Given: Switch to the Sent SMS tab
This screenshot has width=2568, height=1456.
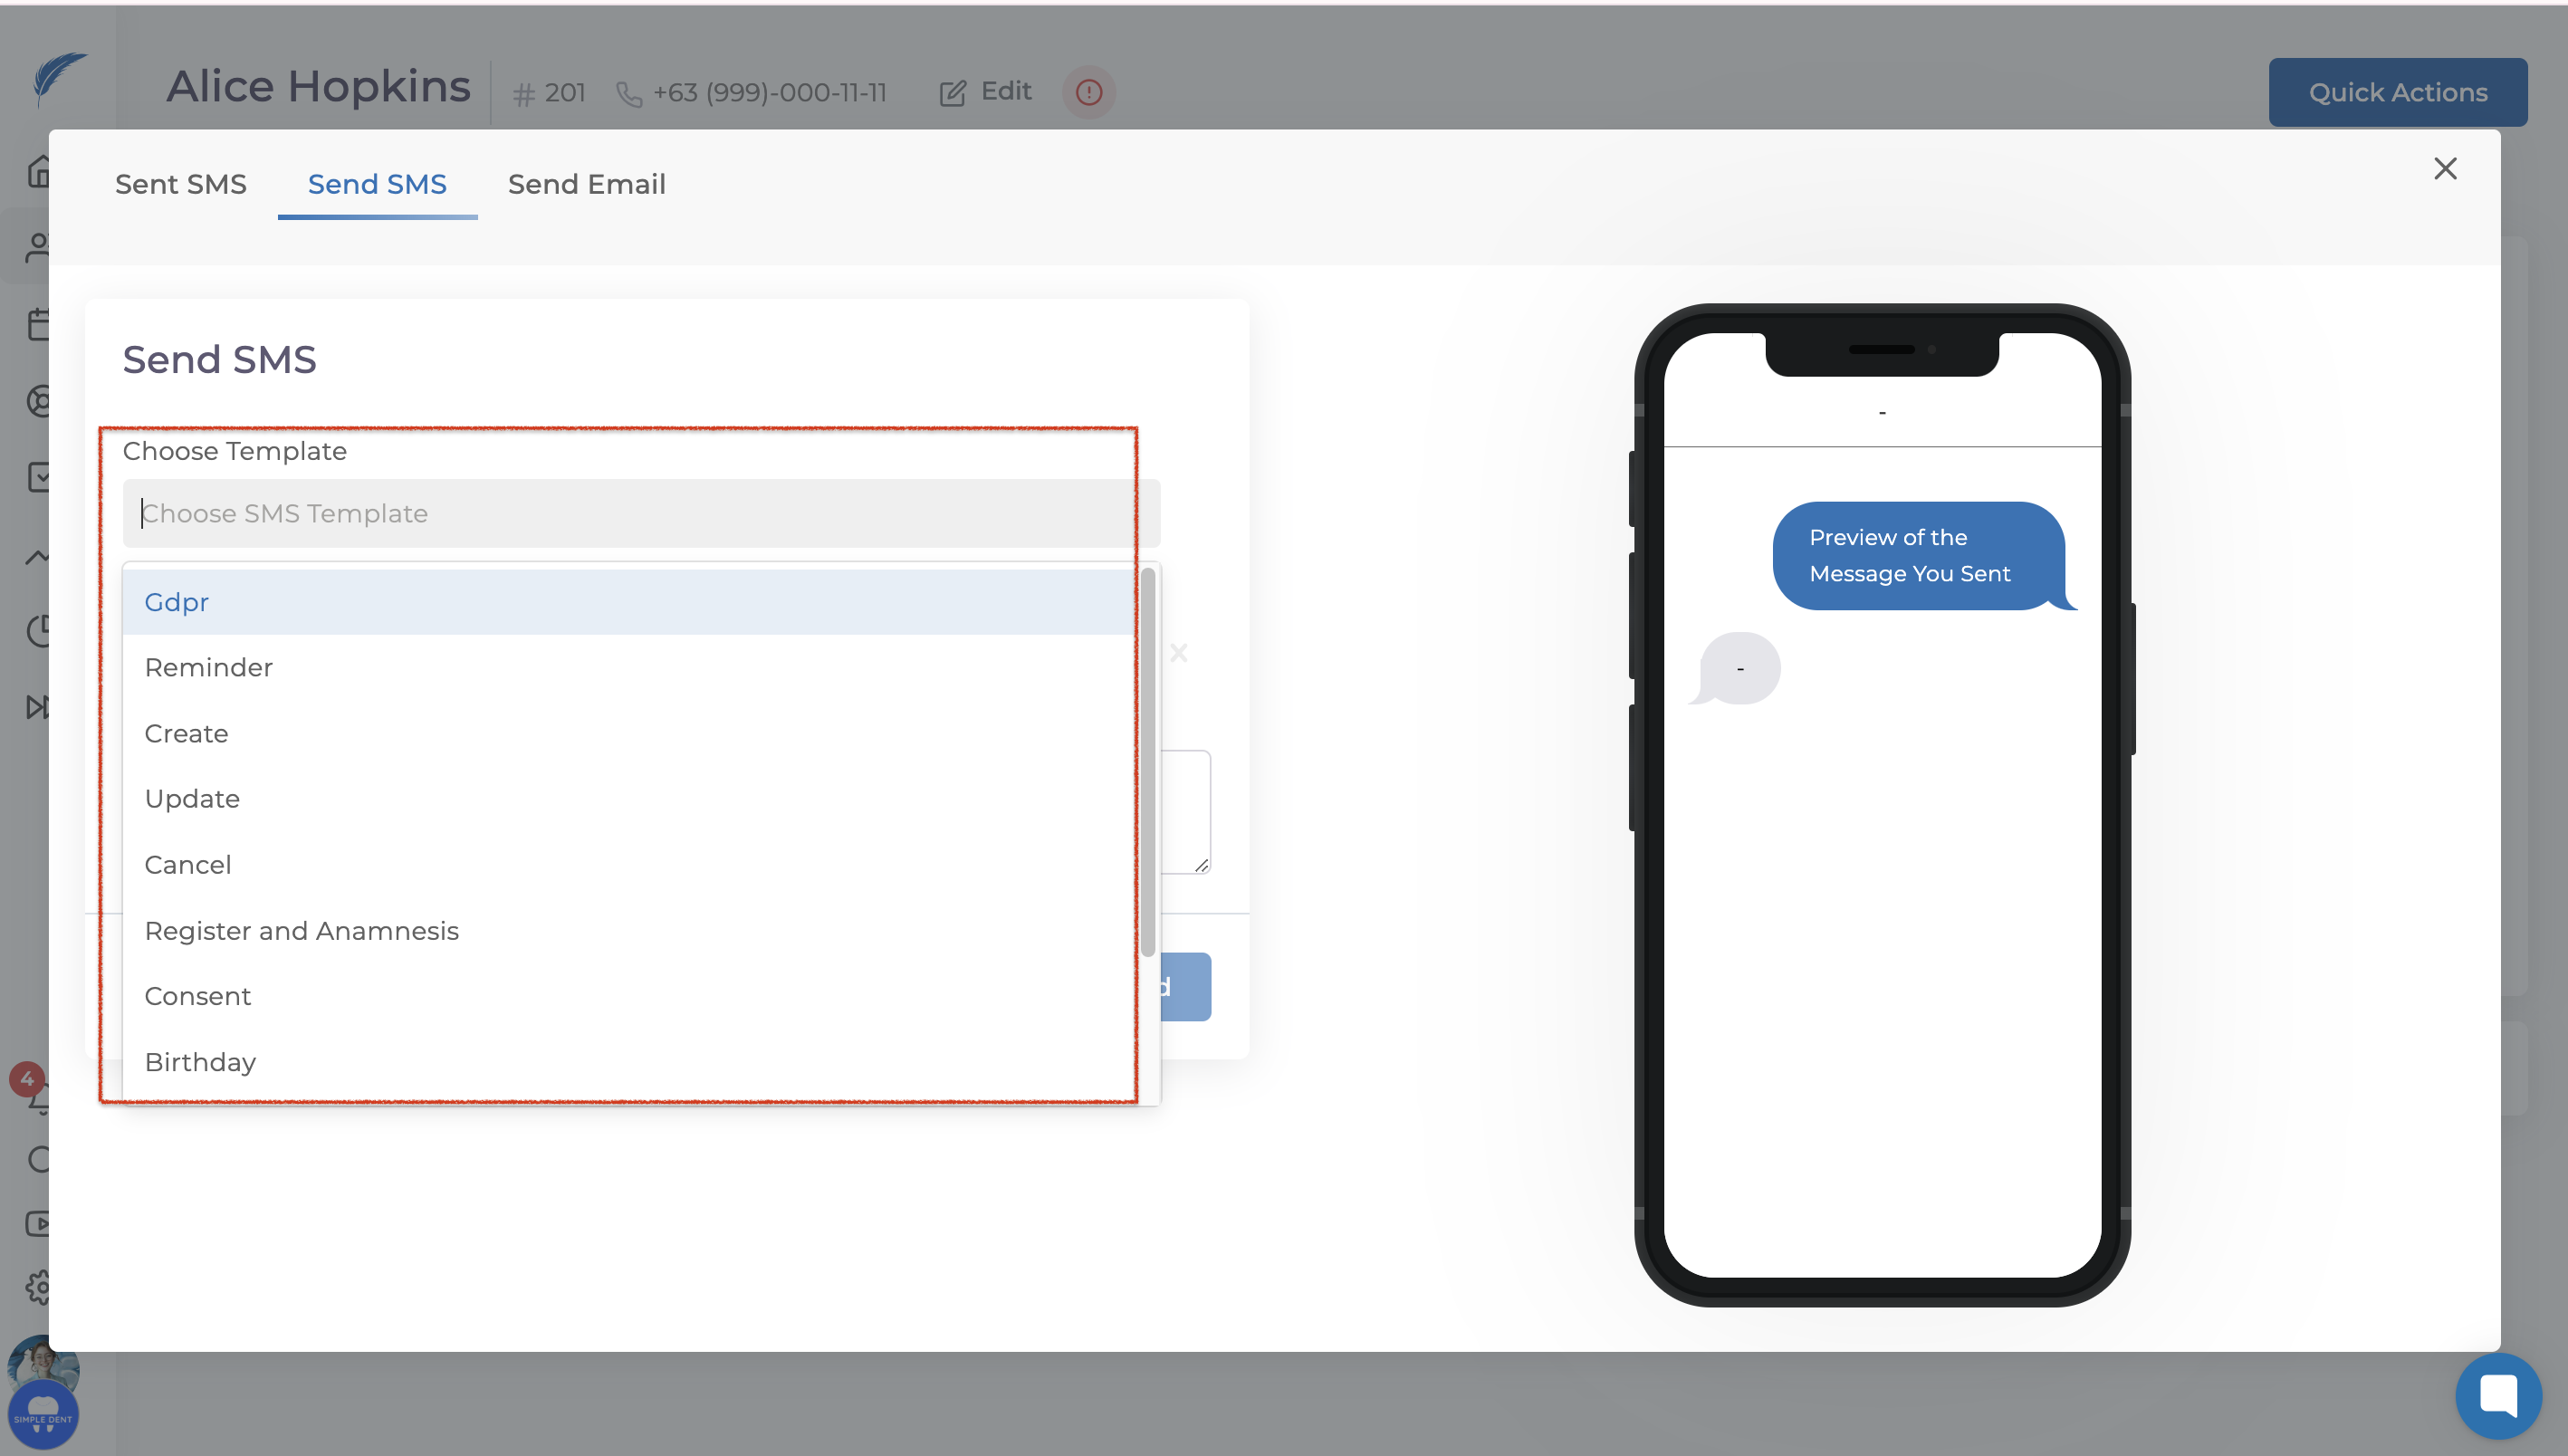Looking at the screenshot, I should tap(180, 184).
